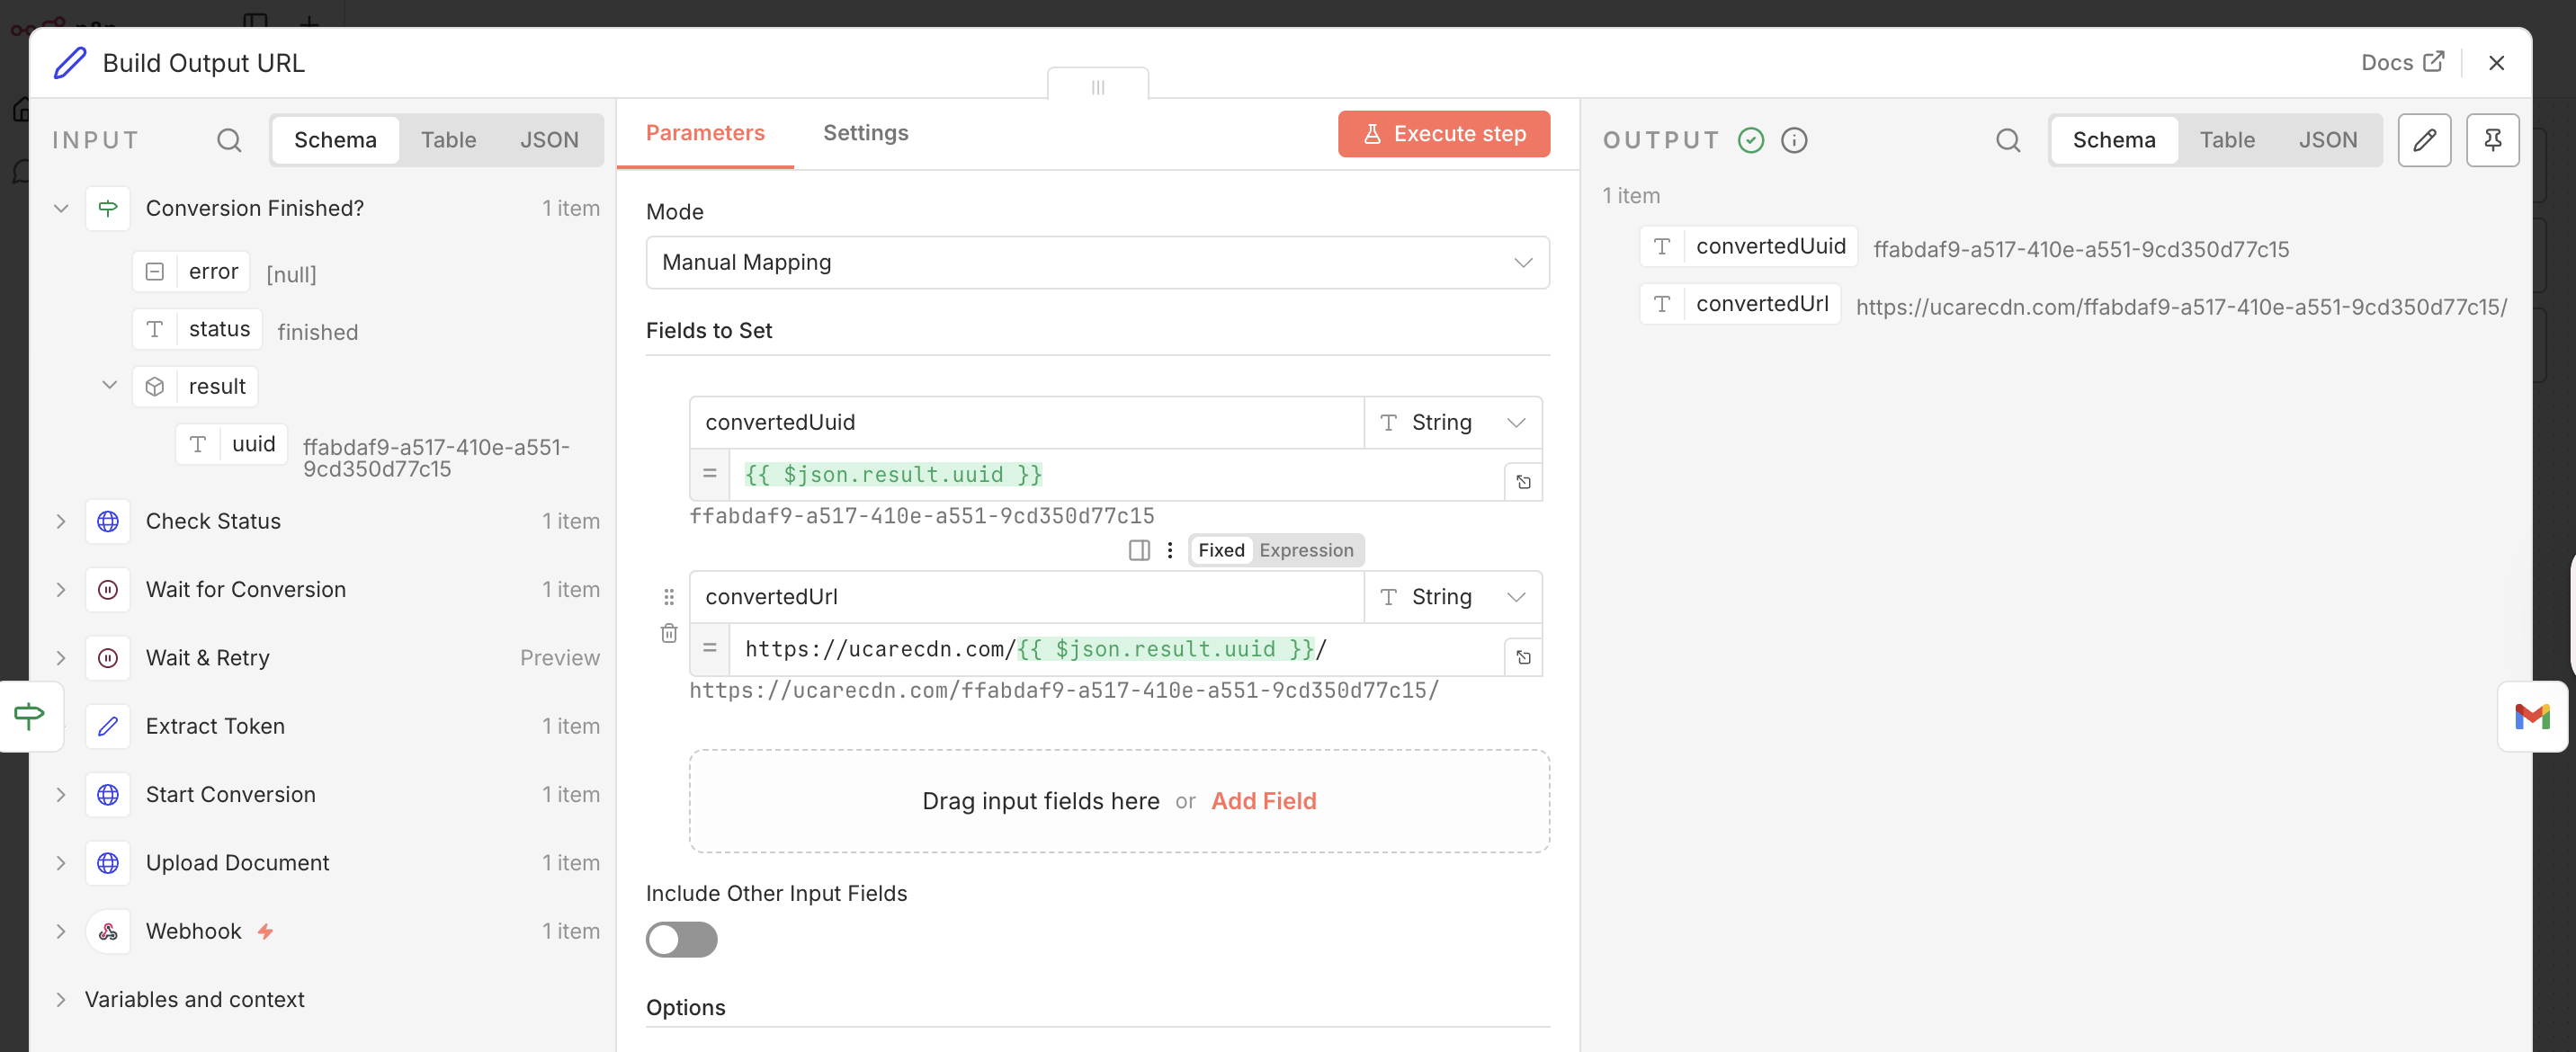Click the side panel icon beside Fixed
The width and height of the screenshot is (2576, 1052).
[1139, 550]
